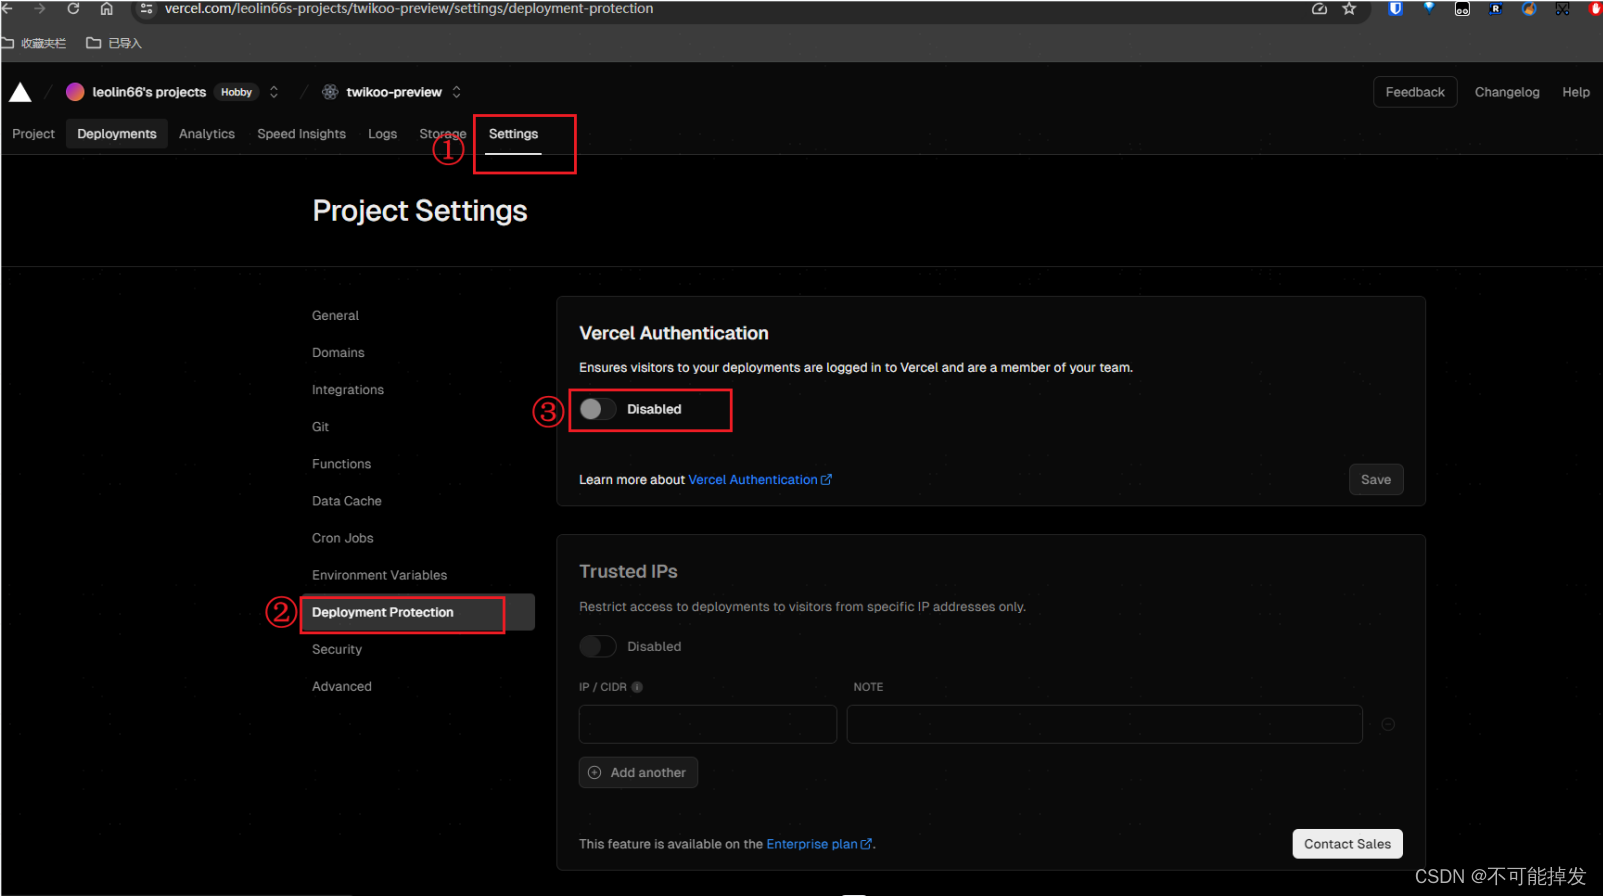1603x896 pixels.
Task: Open site information icon in address bar
Action: tap(146, 8)
